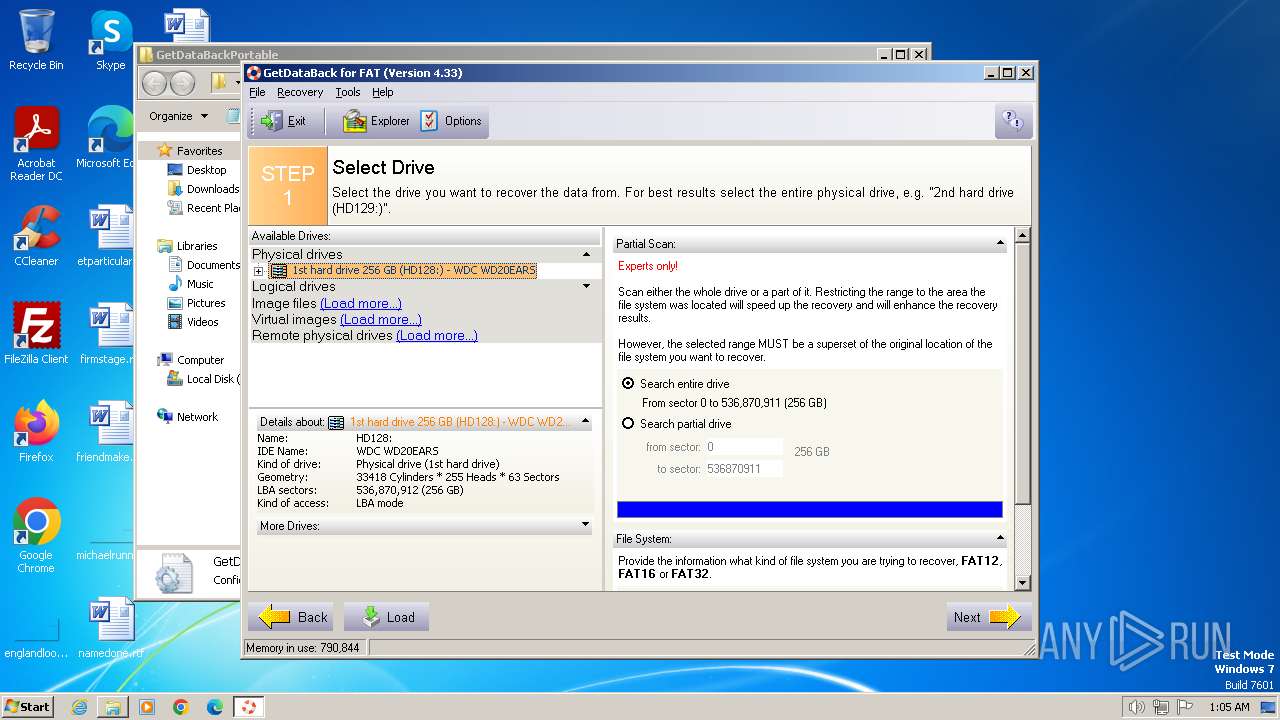Select Music under Libraries in Explorer

[x=200, y=284]
